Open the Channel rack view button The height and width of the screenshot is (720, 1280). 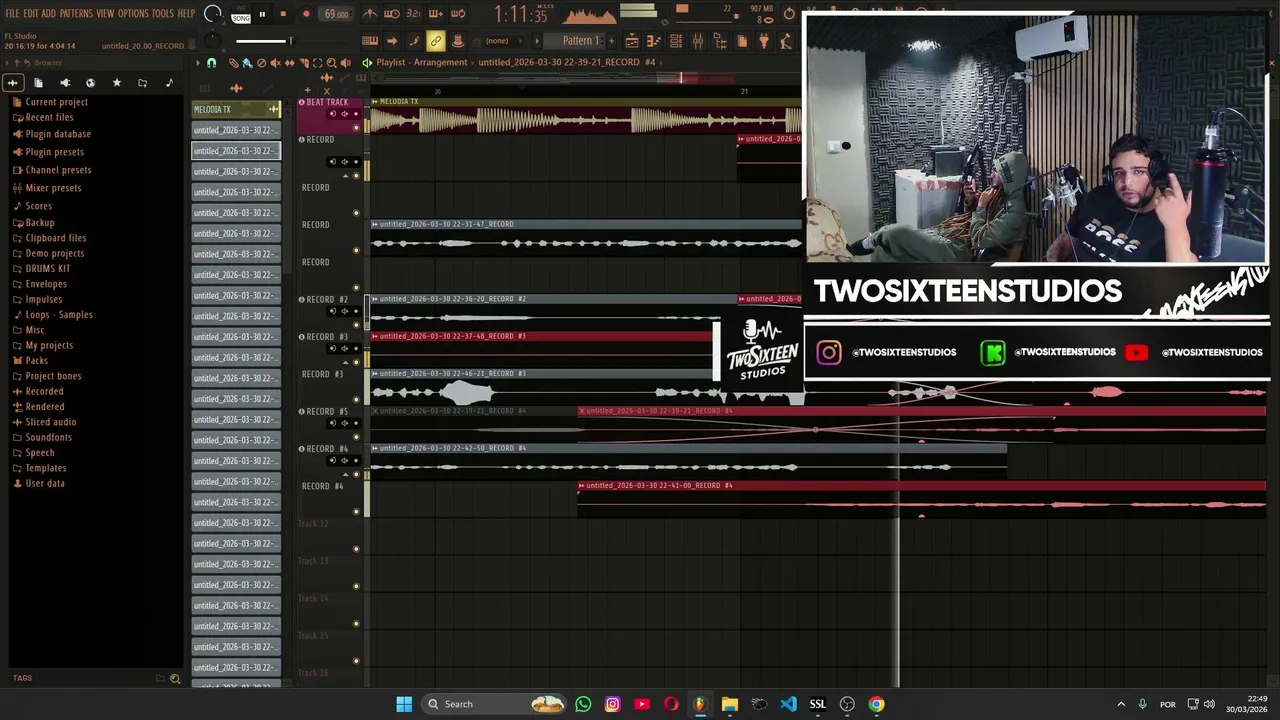675,41
